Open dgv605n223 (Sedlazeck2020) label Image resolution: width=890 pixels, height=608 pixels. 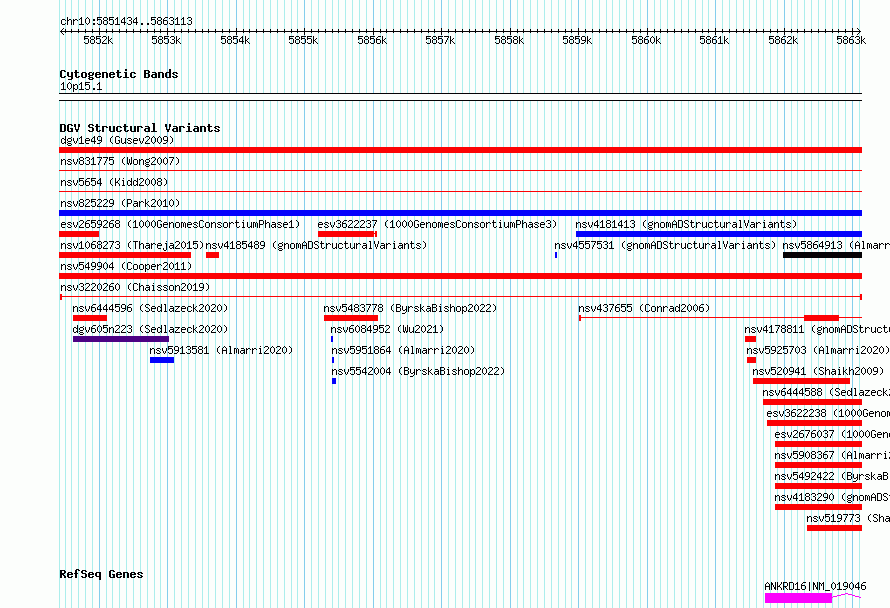(150, 329)
